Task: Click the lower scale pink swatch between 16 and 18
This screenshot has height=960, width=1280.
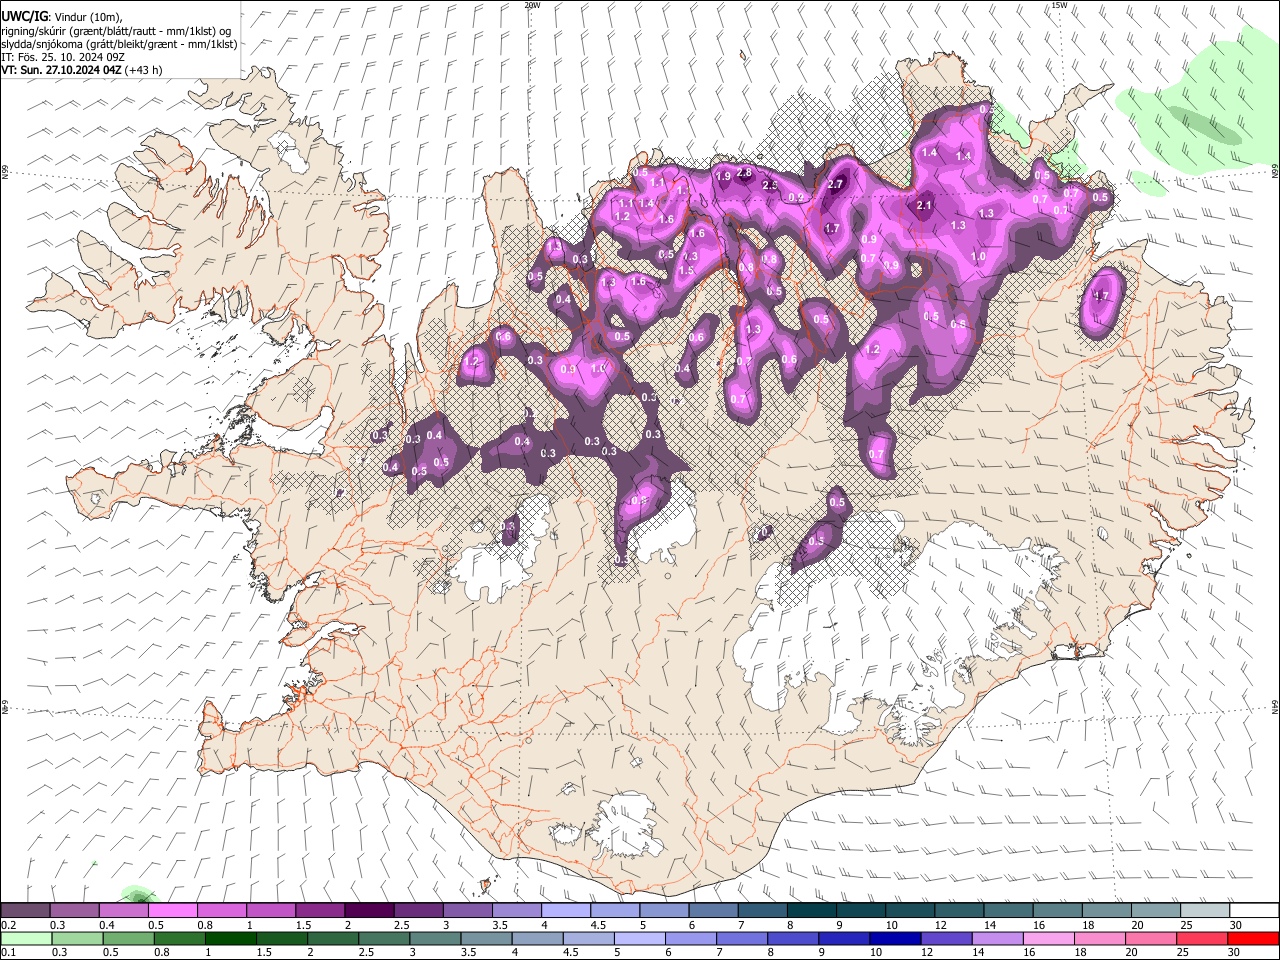Action: [x=1049, y=938]
